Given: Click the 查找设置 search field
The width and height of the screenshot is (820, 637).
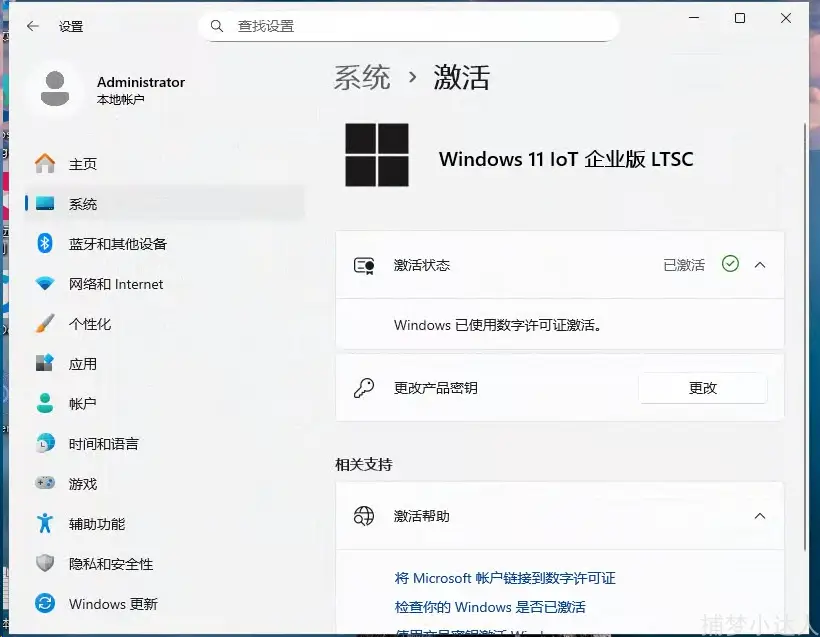Looking at the screenshot, I should (x=420, y=26).
